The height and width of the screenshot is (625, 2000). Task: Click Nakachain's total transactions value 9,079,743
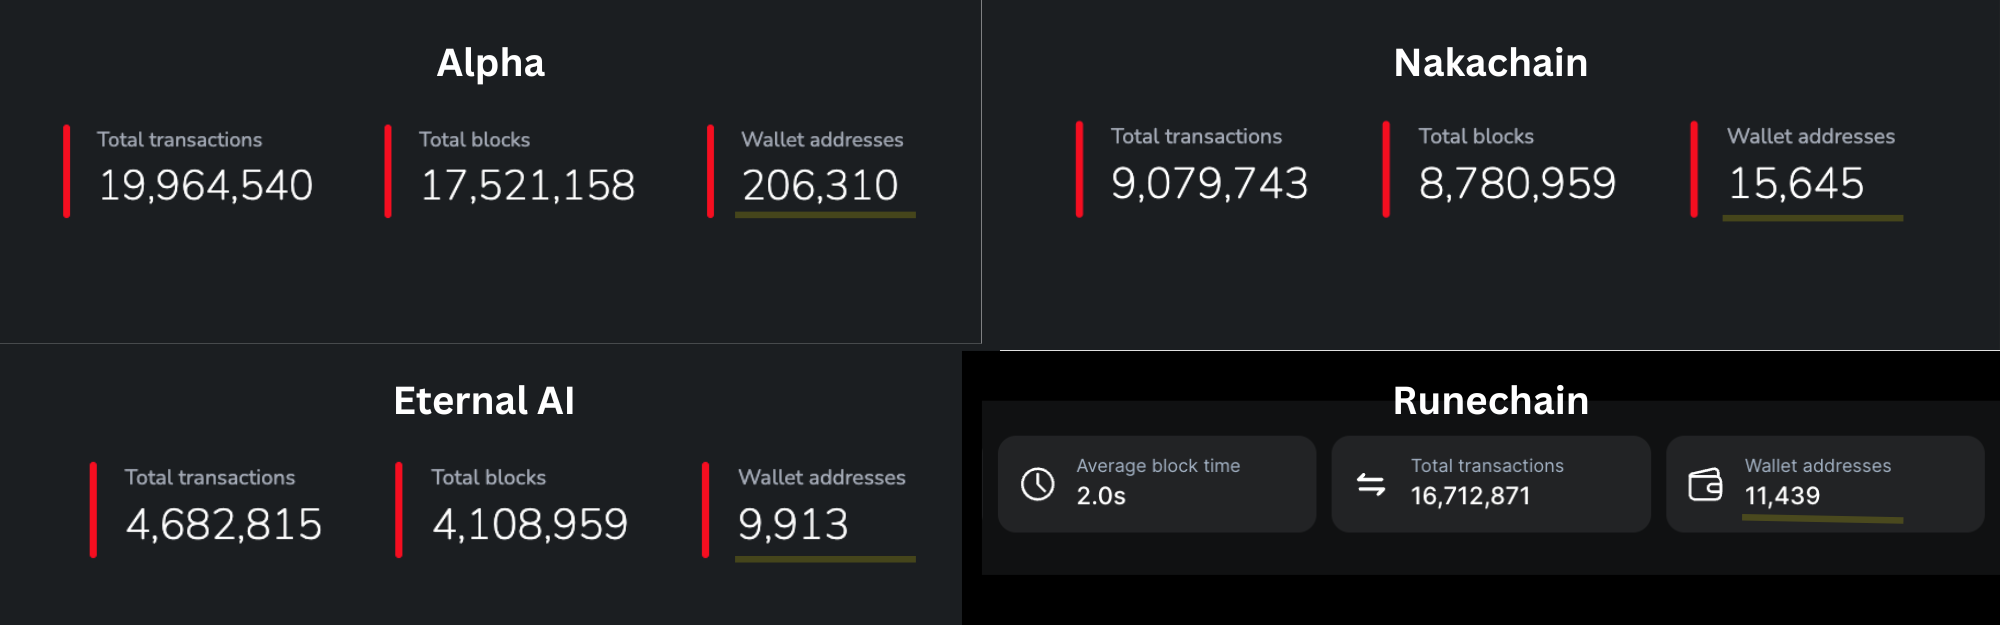click(x=1209, y=183)
